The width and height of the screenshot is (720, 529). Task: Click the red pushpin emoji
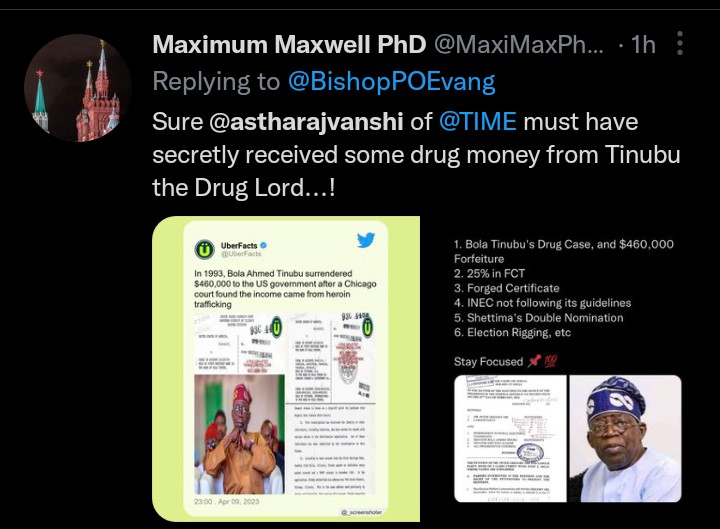click(x=534, y=361)
